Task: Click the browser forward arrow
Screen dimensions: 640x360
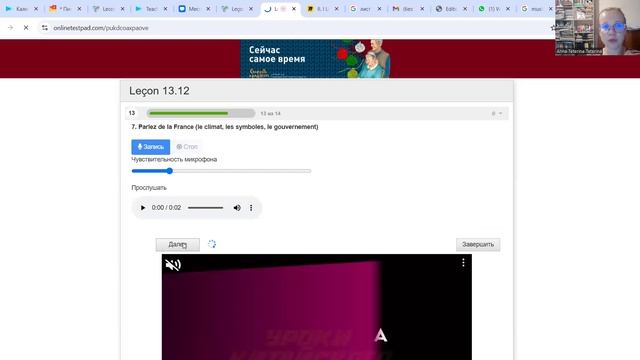Action: (x=11, y=28)
